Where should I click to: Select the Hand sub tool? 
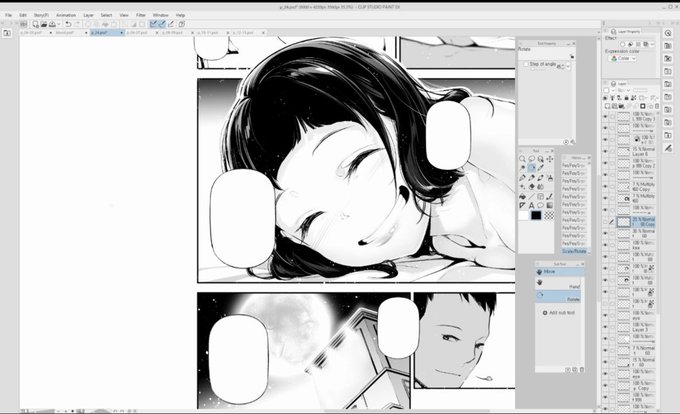(559, 283)
